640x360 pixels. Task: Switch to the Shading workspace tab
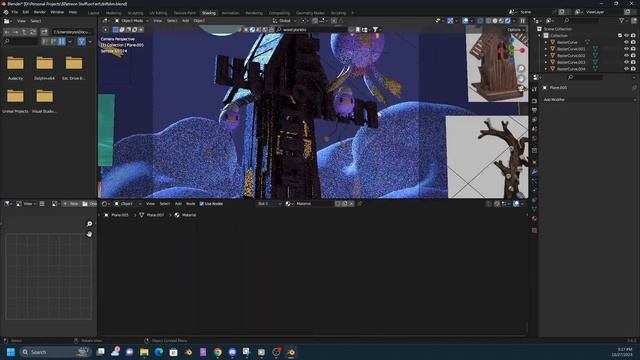pos(209,13)
